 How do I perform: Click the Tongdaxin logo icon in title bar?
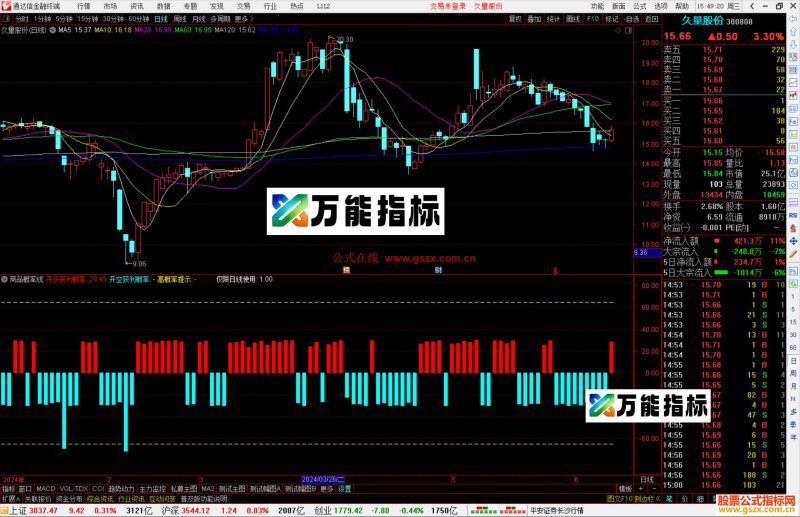pos(6,6)
